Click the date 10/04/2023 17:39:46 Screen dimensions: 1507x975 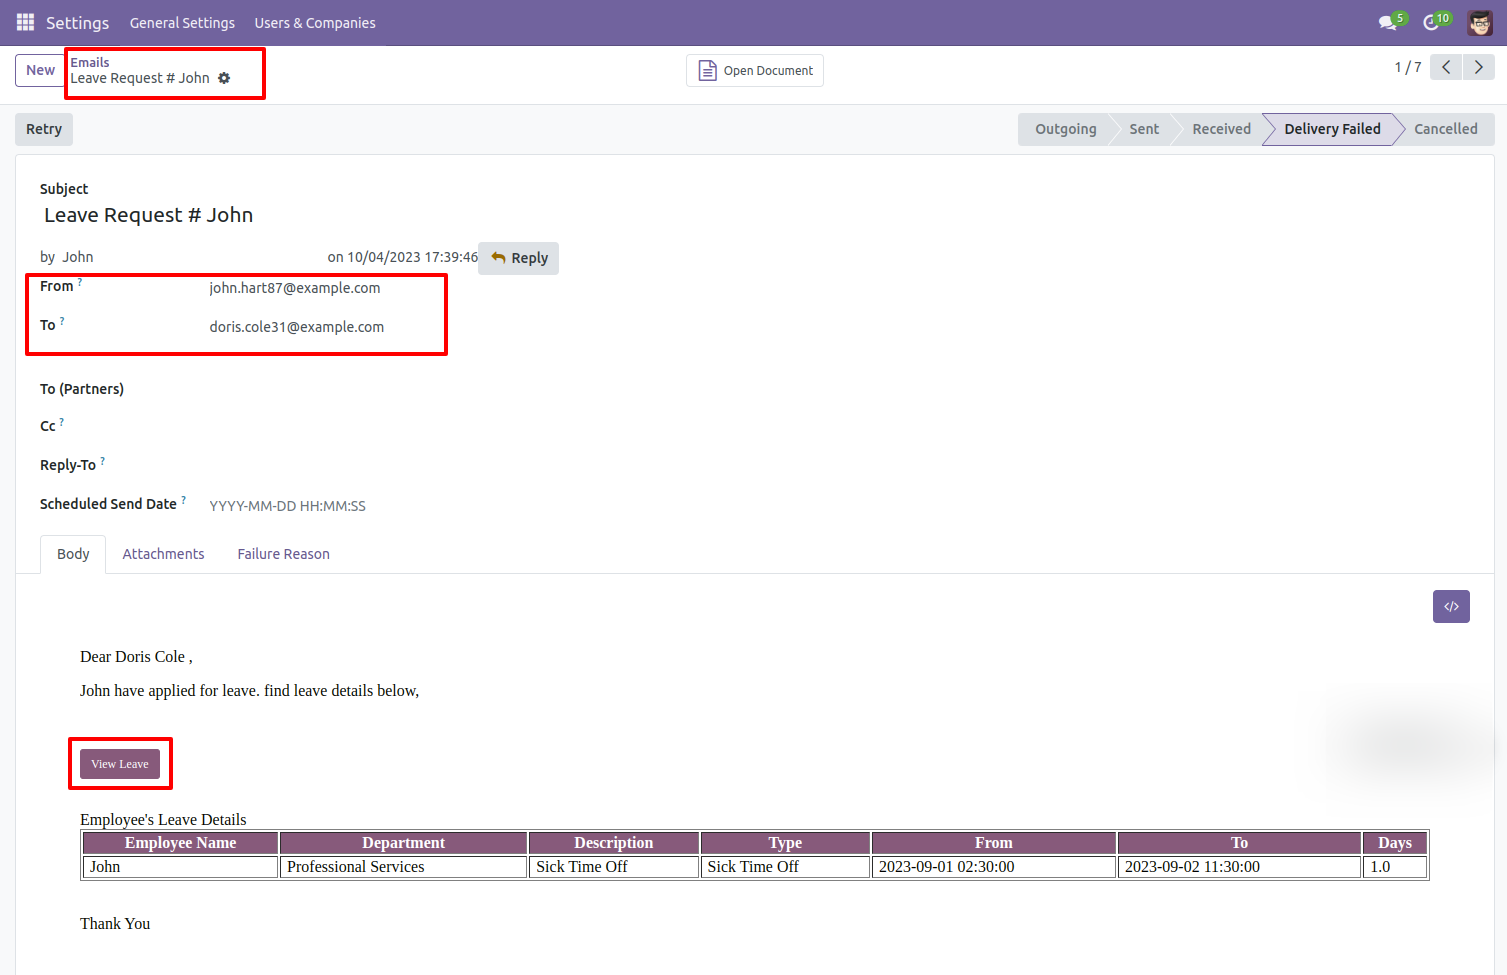(x=412, y=257)
